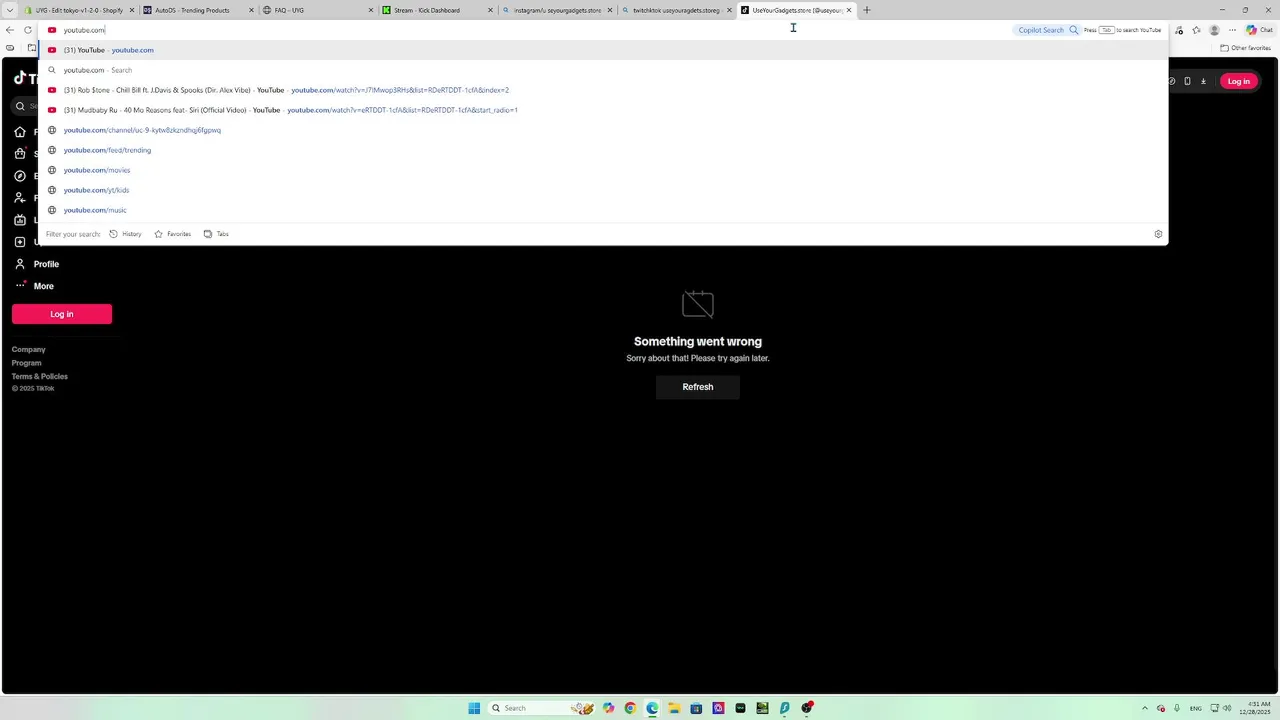
Task: Close the AutoDS Trending Products tab
Action: point(251,10)
